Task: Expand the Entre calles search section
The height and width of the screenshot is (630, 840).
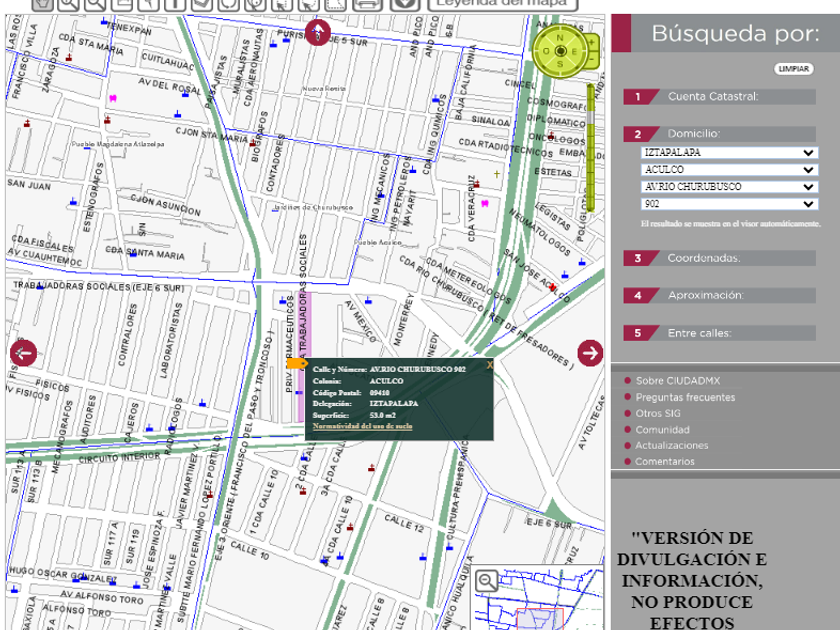Action: pos(699,333)
